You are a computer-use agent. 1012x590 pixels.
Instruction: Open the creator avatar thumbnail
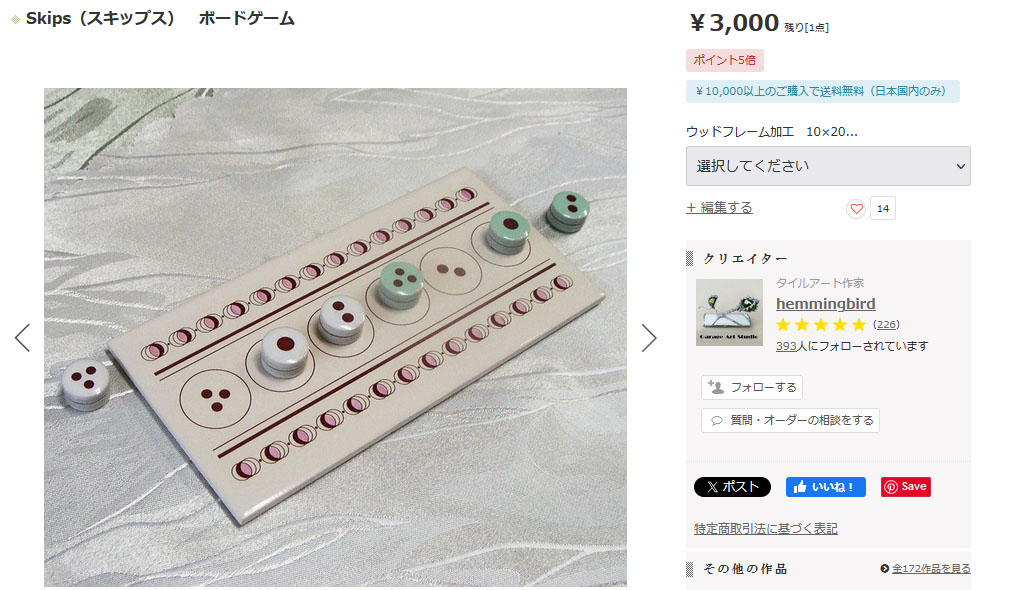729,312
